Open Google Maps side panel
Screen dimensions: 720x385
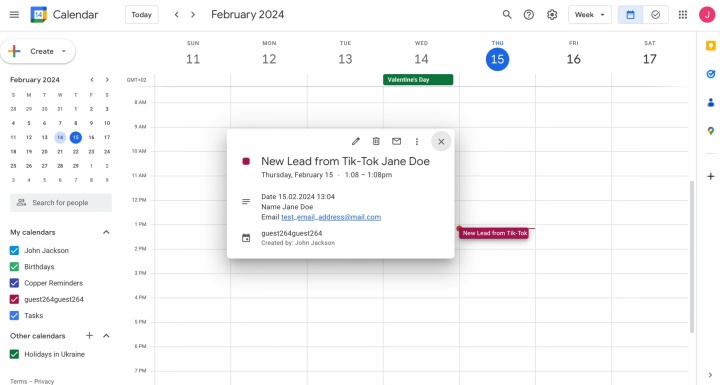[x=710, y=131]
